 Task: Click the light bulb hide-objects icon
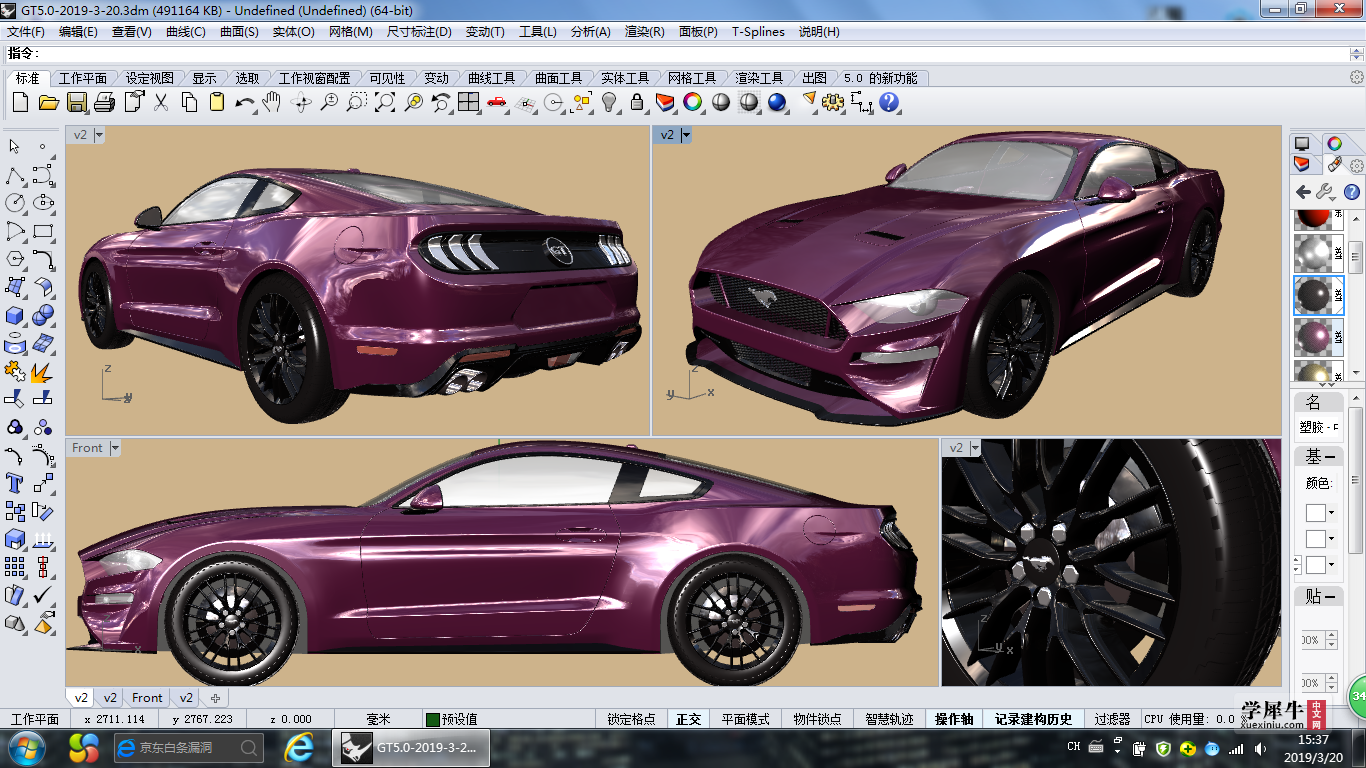pos(609,102)
